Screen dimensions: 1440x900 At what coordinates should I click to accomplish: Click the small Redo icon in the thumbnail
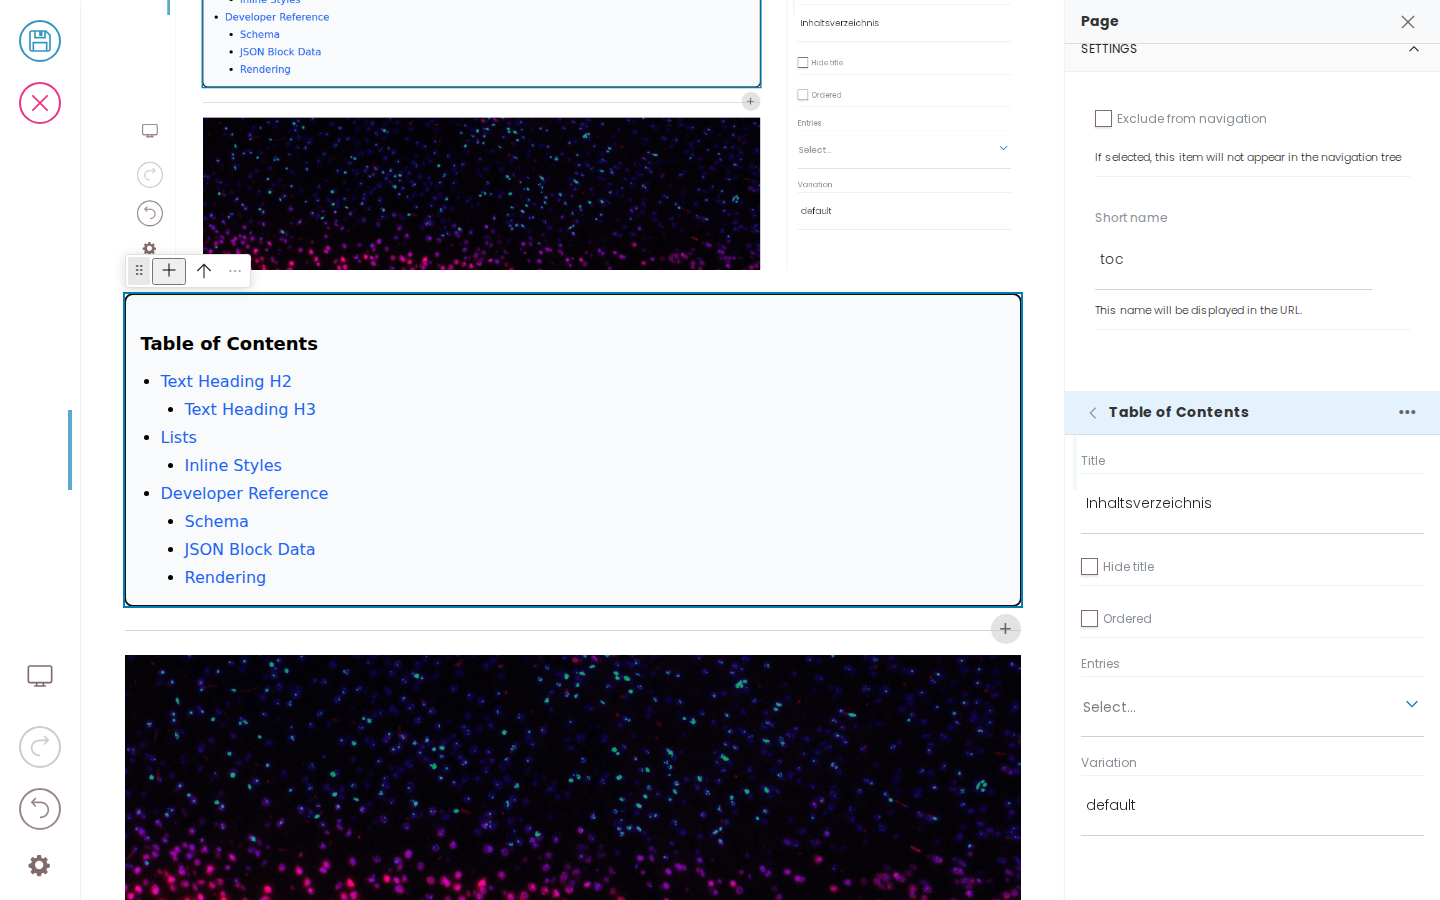tap(150, 175)
